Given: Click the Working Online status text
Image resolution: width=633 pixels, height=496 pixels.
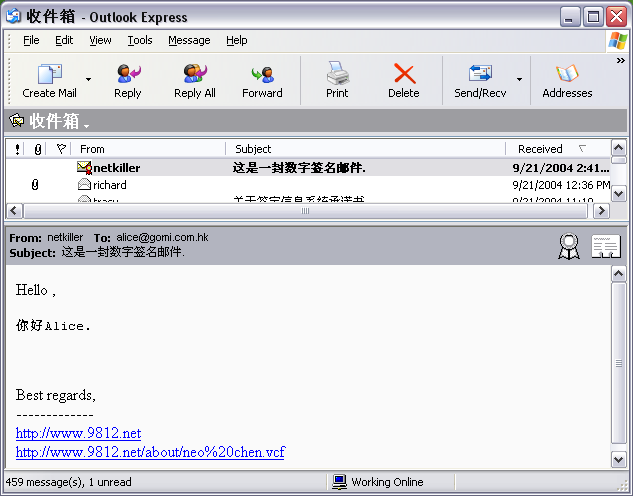Looking at the screenshot, I should (x=387, y=482).
